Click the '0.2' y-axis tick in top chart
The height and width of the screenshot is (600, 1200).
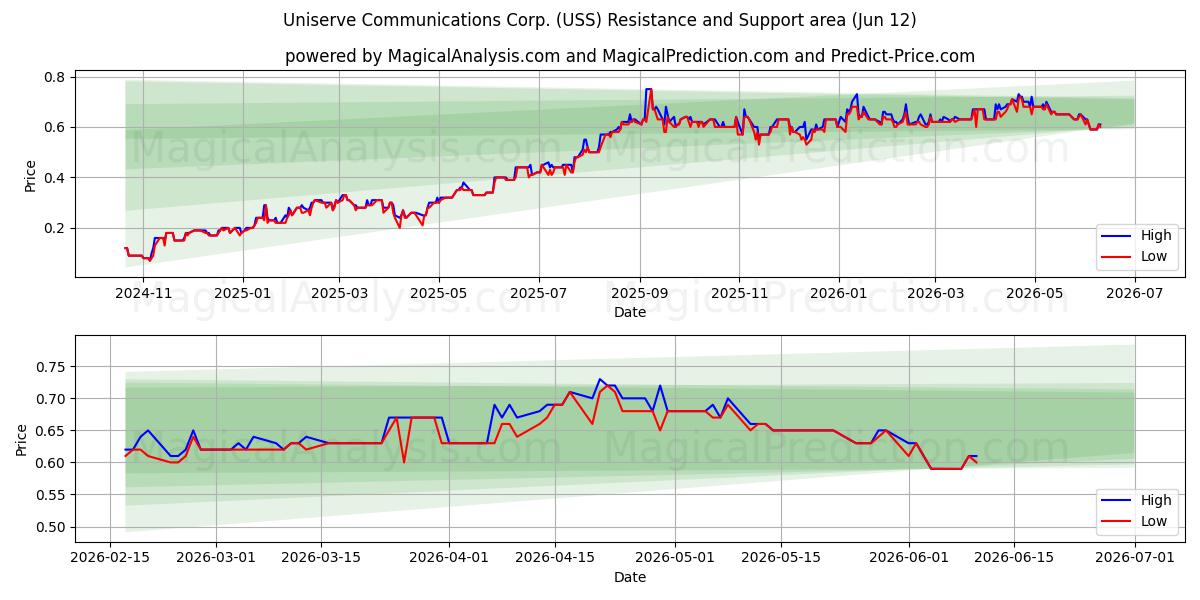pyautogui.click(x=55, y=228)
